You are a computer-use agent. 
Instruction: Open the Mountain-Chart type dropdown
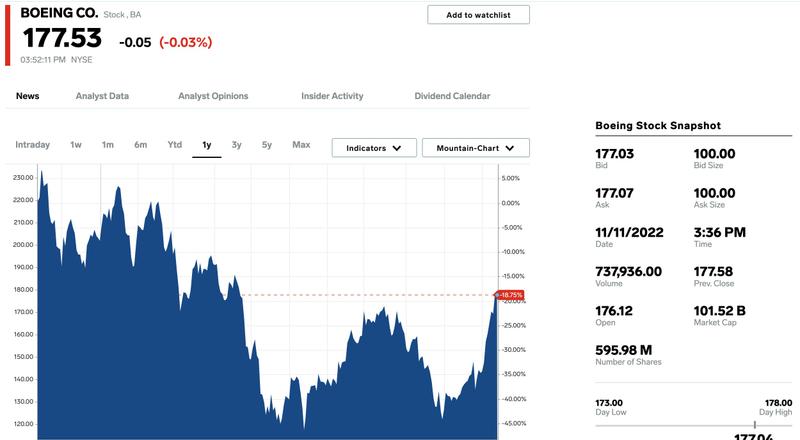pyautogui.click(x=476, y=148)
